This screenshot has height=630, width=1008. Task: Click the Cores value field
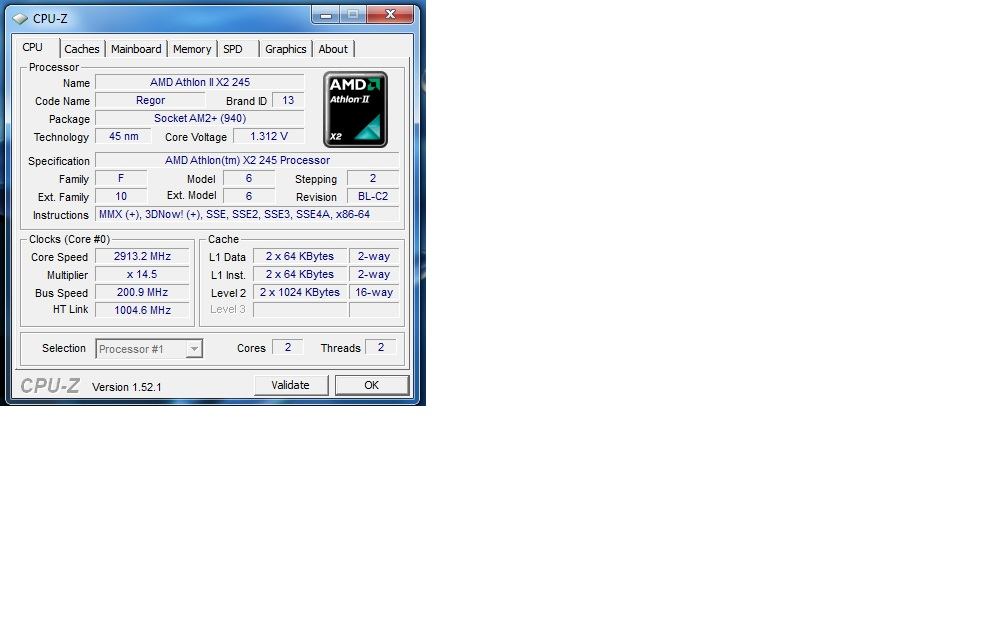[287, 347]
